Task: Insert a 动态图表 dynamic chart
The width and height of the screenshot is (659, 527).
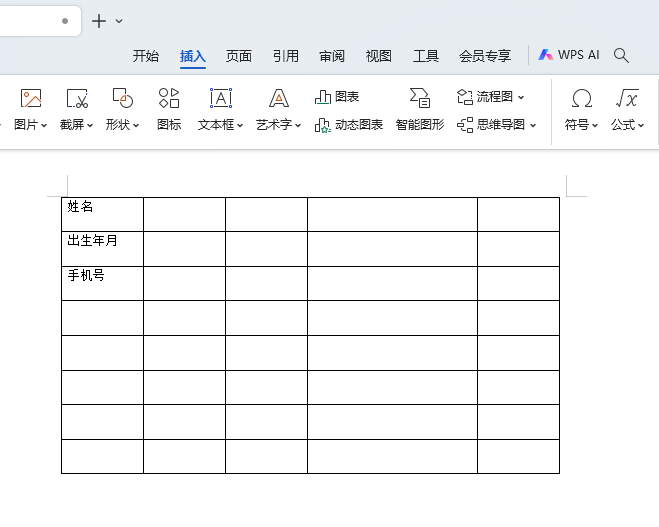Action: click(x=349, y=125)
